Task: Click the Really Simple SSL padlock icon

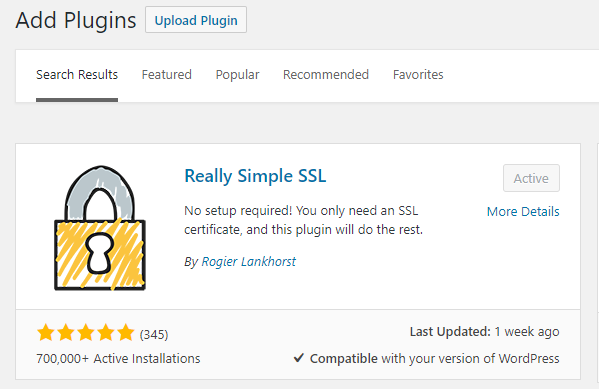Action: pos(100,228)
